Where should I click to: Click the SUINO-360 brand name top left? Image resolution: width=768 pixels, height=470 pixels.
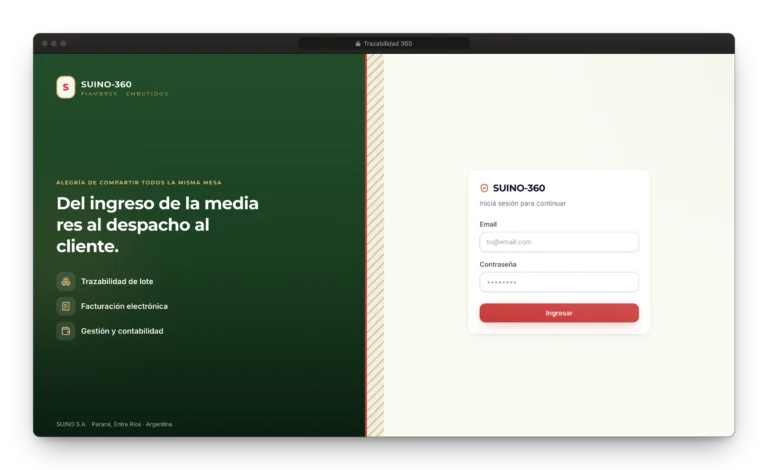[x=106, y=84]
